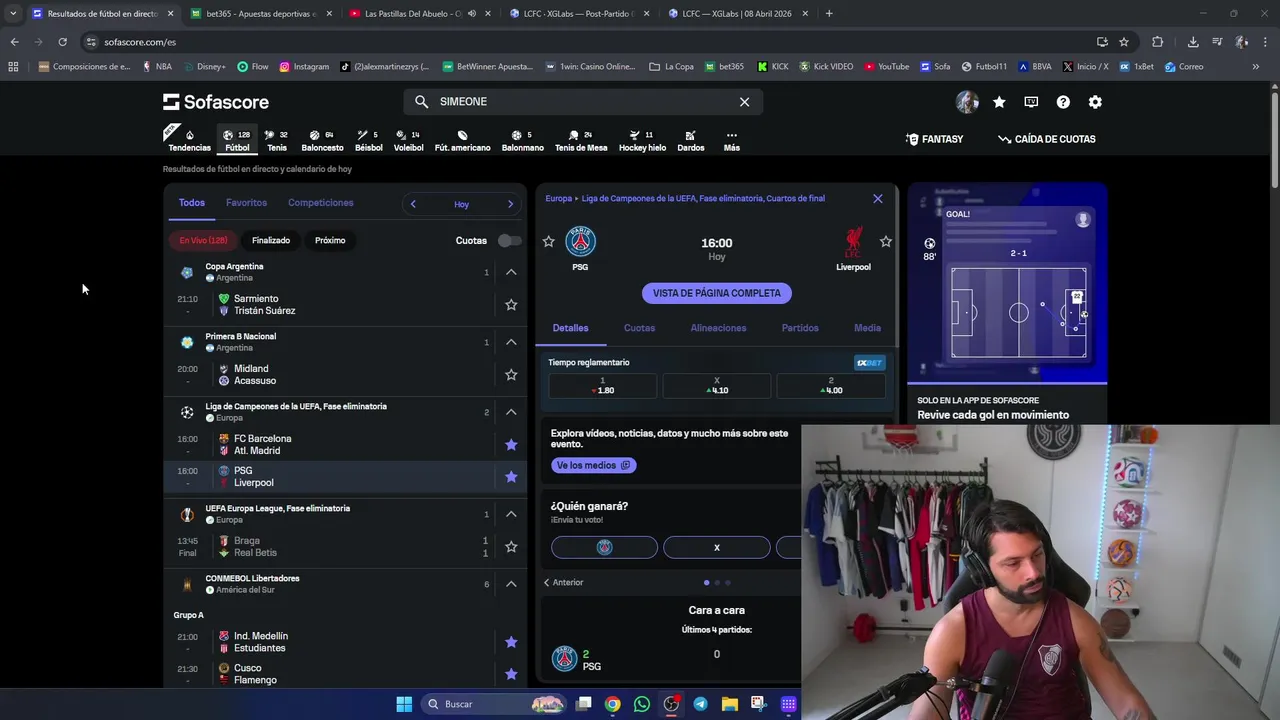
Task: Open the Fút. americano category
Action: click(x=462, y=140)
